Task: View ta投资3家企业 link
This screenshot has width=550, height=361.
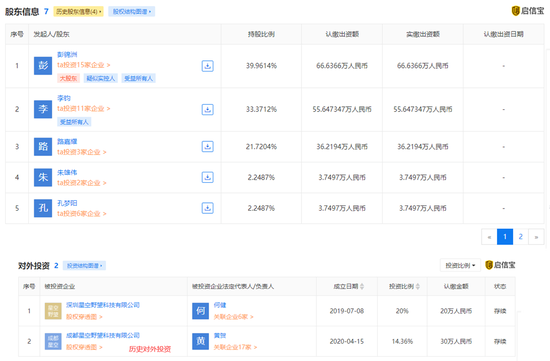Action: click(82, 152)
